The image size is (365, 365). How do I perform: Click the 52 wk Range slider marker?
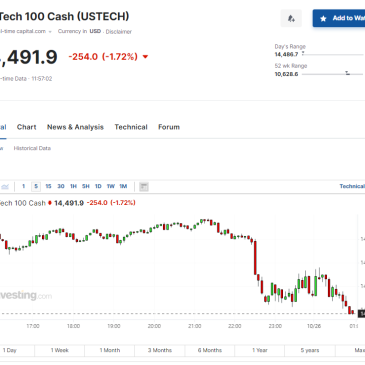(347, 73)
